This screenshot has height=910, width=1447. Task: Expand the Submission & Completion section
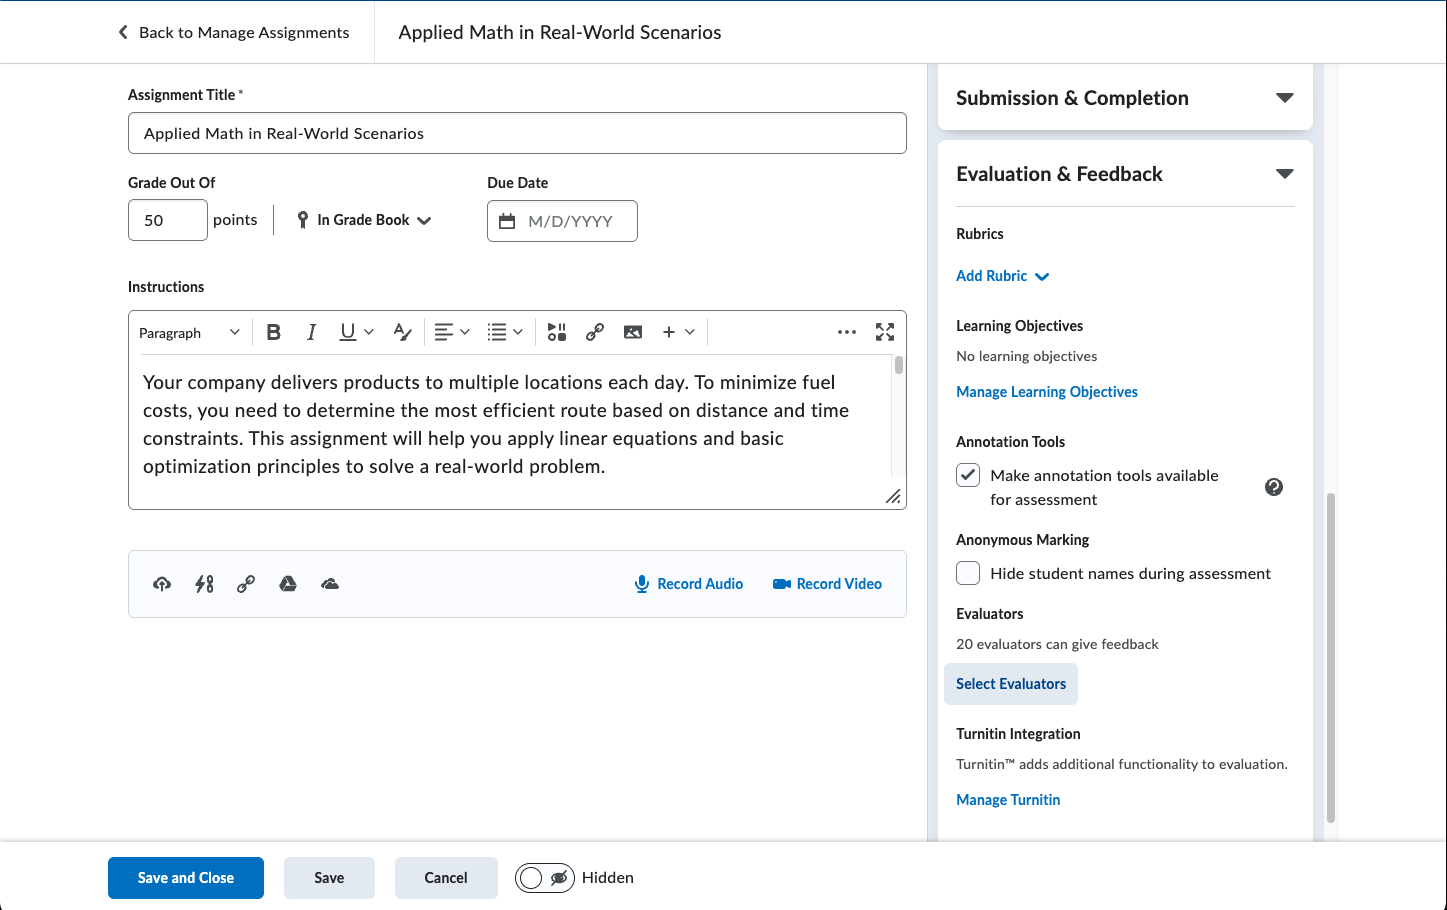1284,98
